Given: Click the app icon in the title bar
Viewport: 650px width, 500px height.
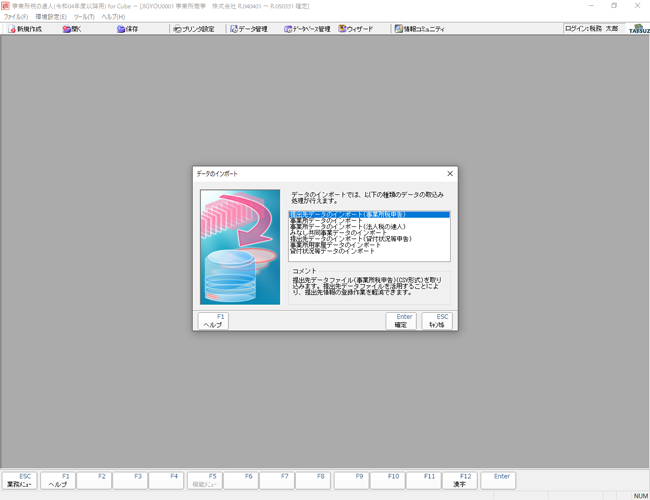Looking at the screenshot, I should tap(5, 5).
